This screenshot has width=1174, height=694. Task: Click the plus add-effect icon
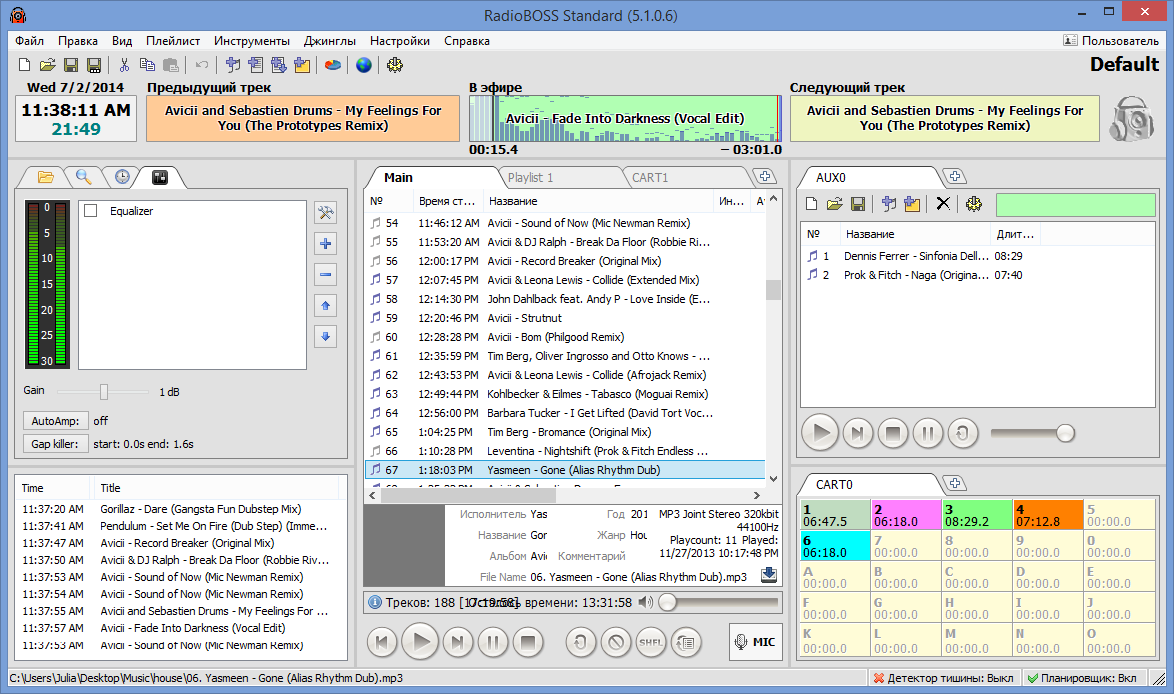point(326,243)
